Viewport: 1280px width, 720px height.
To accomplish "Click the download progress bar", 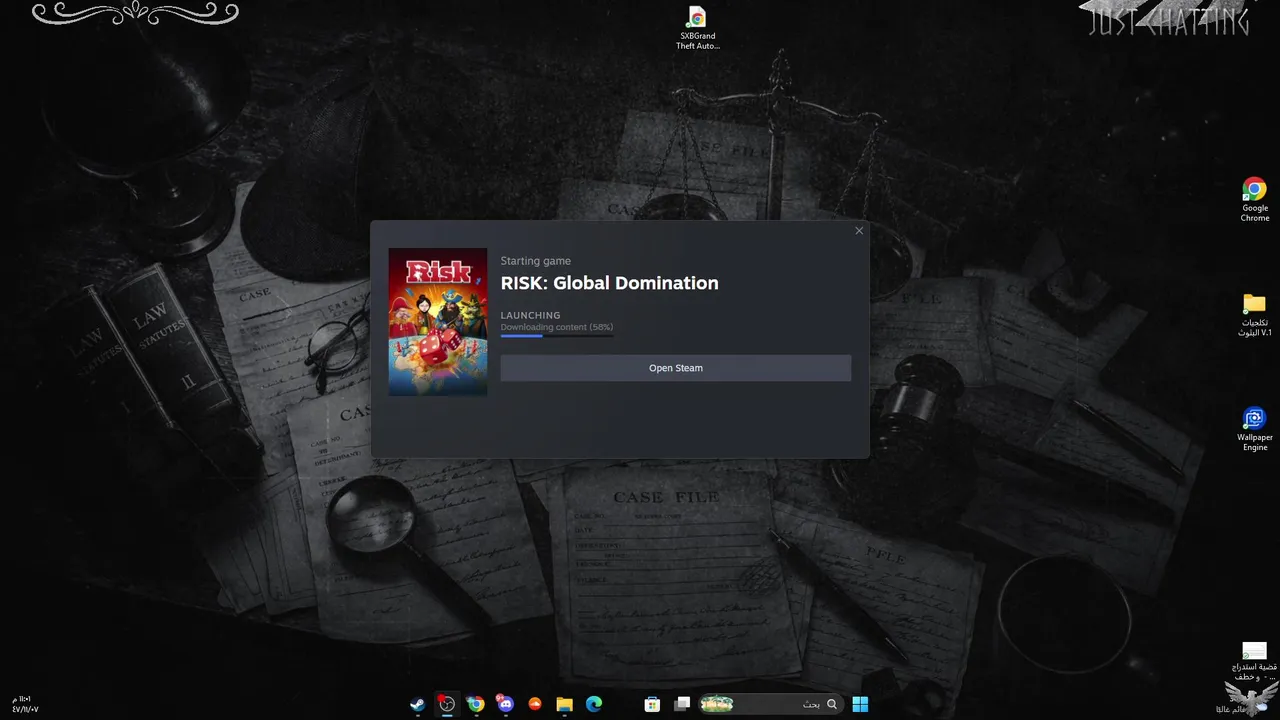I will click(557, 336).
